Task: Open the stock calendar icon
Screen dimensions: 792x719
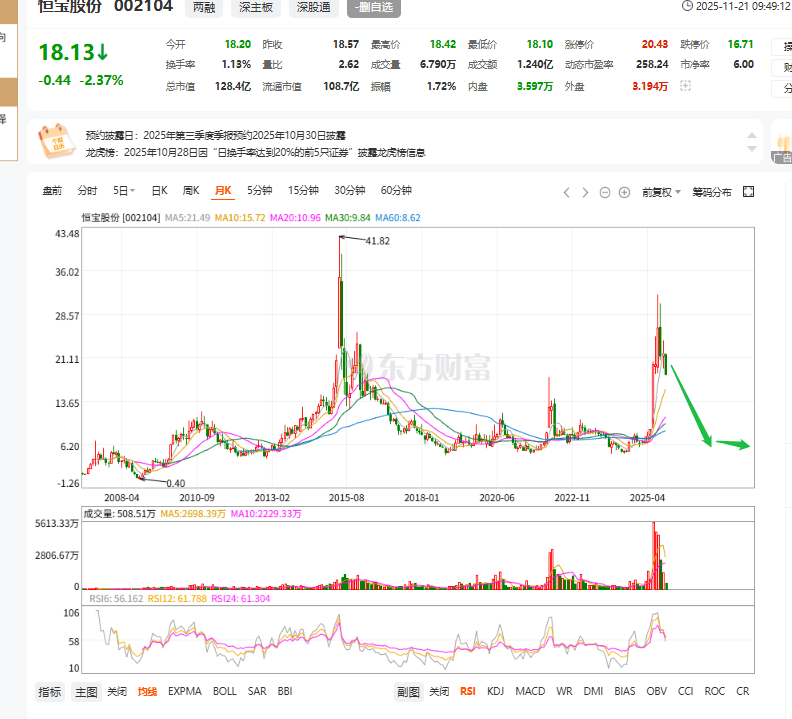Action: pos(56,141)
